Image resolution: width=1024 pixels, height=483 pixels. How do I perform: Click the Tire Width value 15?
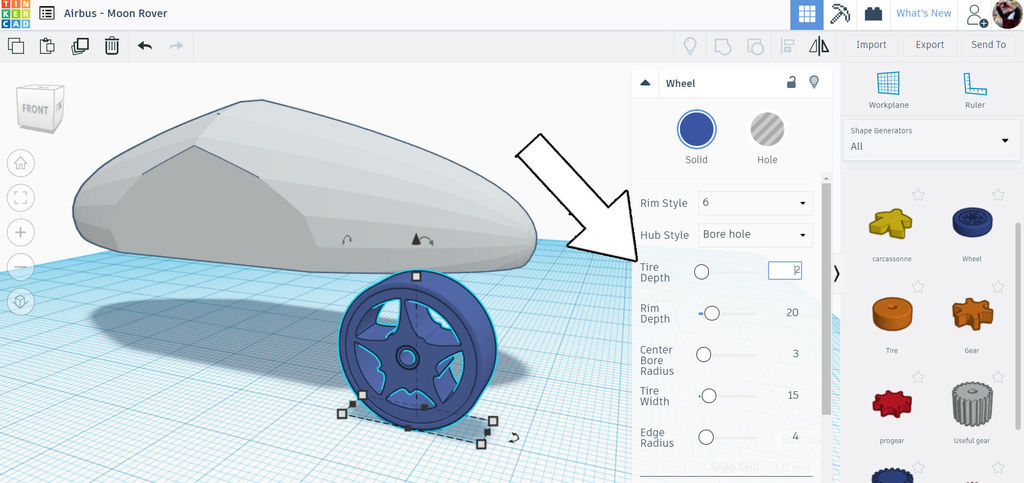793,395
